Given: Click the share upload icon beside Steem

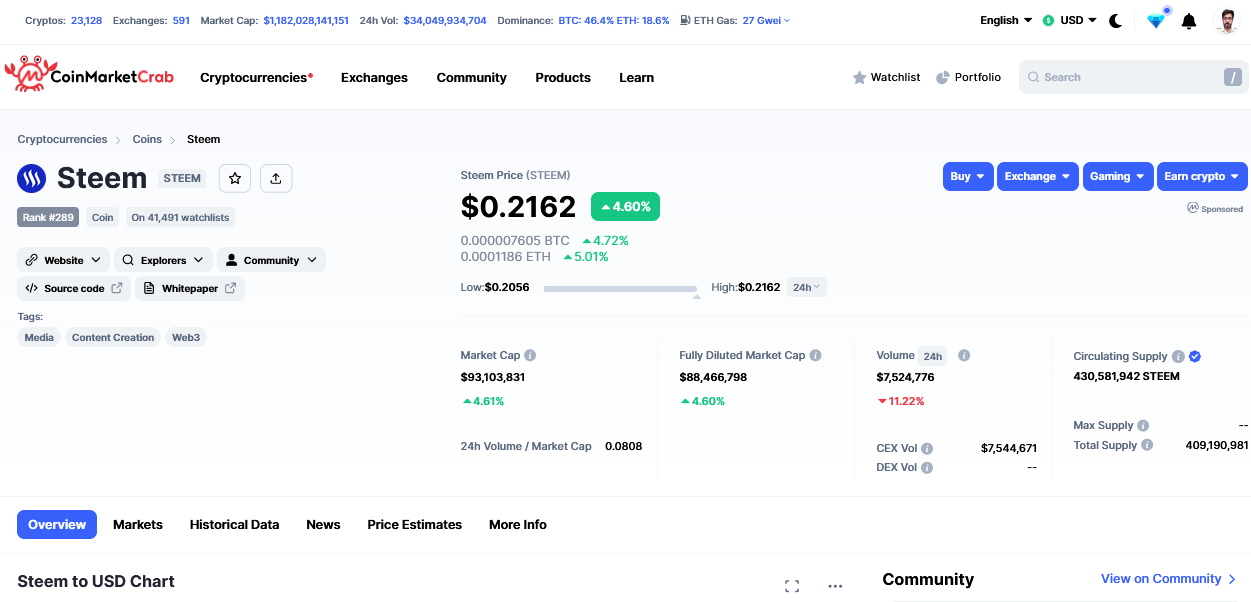Looking at the screenshot, I should (276, 178).
